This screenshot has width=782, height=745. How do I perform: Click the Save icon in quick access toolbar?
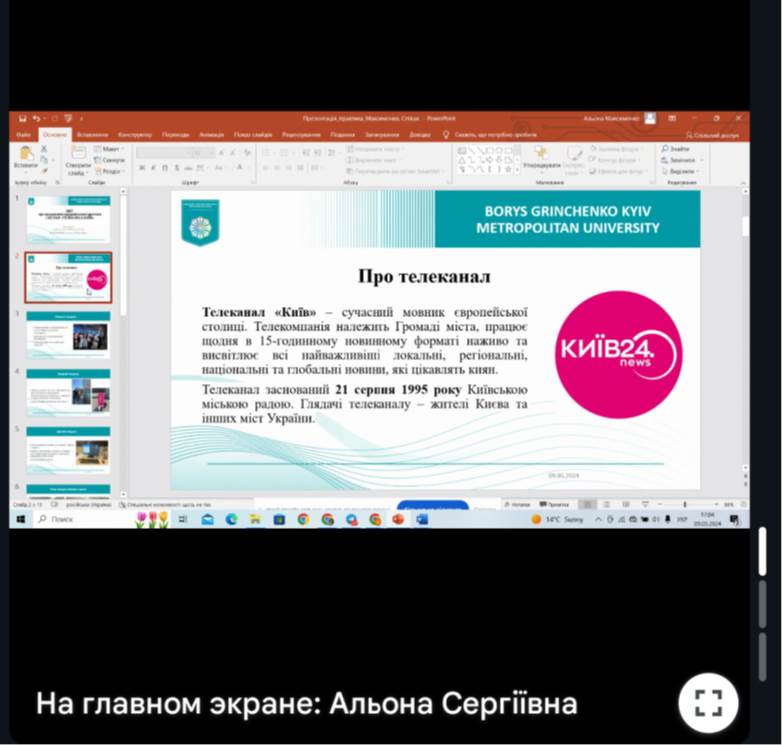click(x=21, y=118)
